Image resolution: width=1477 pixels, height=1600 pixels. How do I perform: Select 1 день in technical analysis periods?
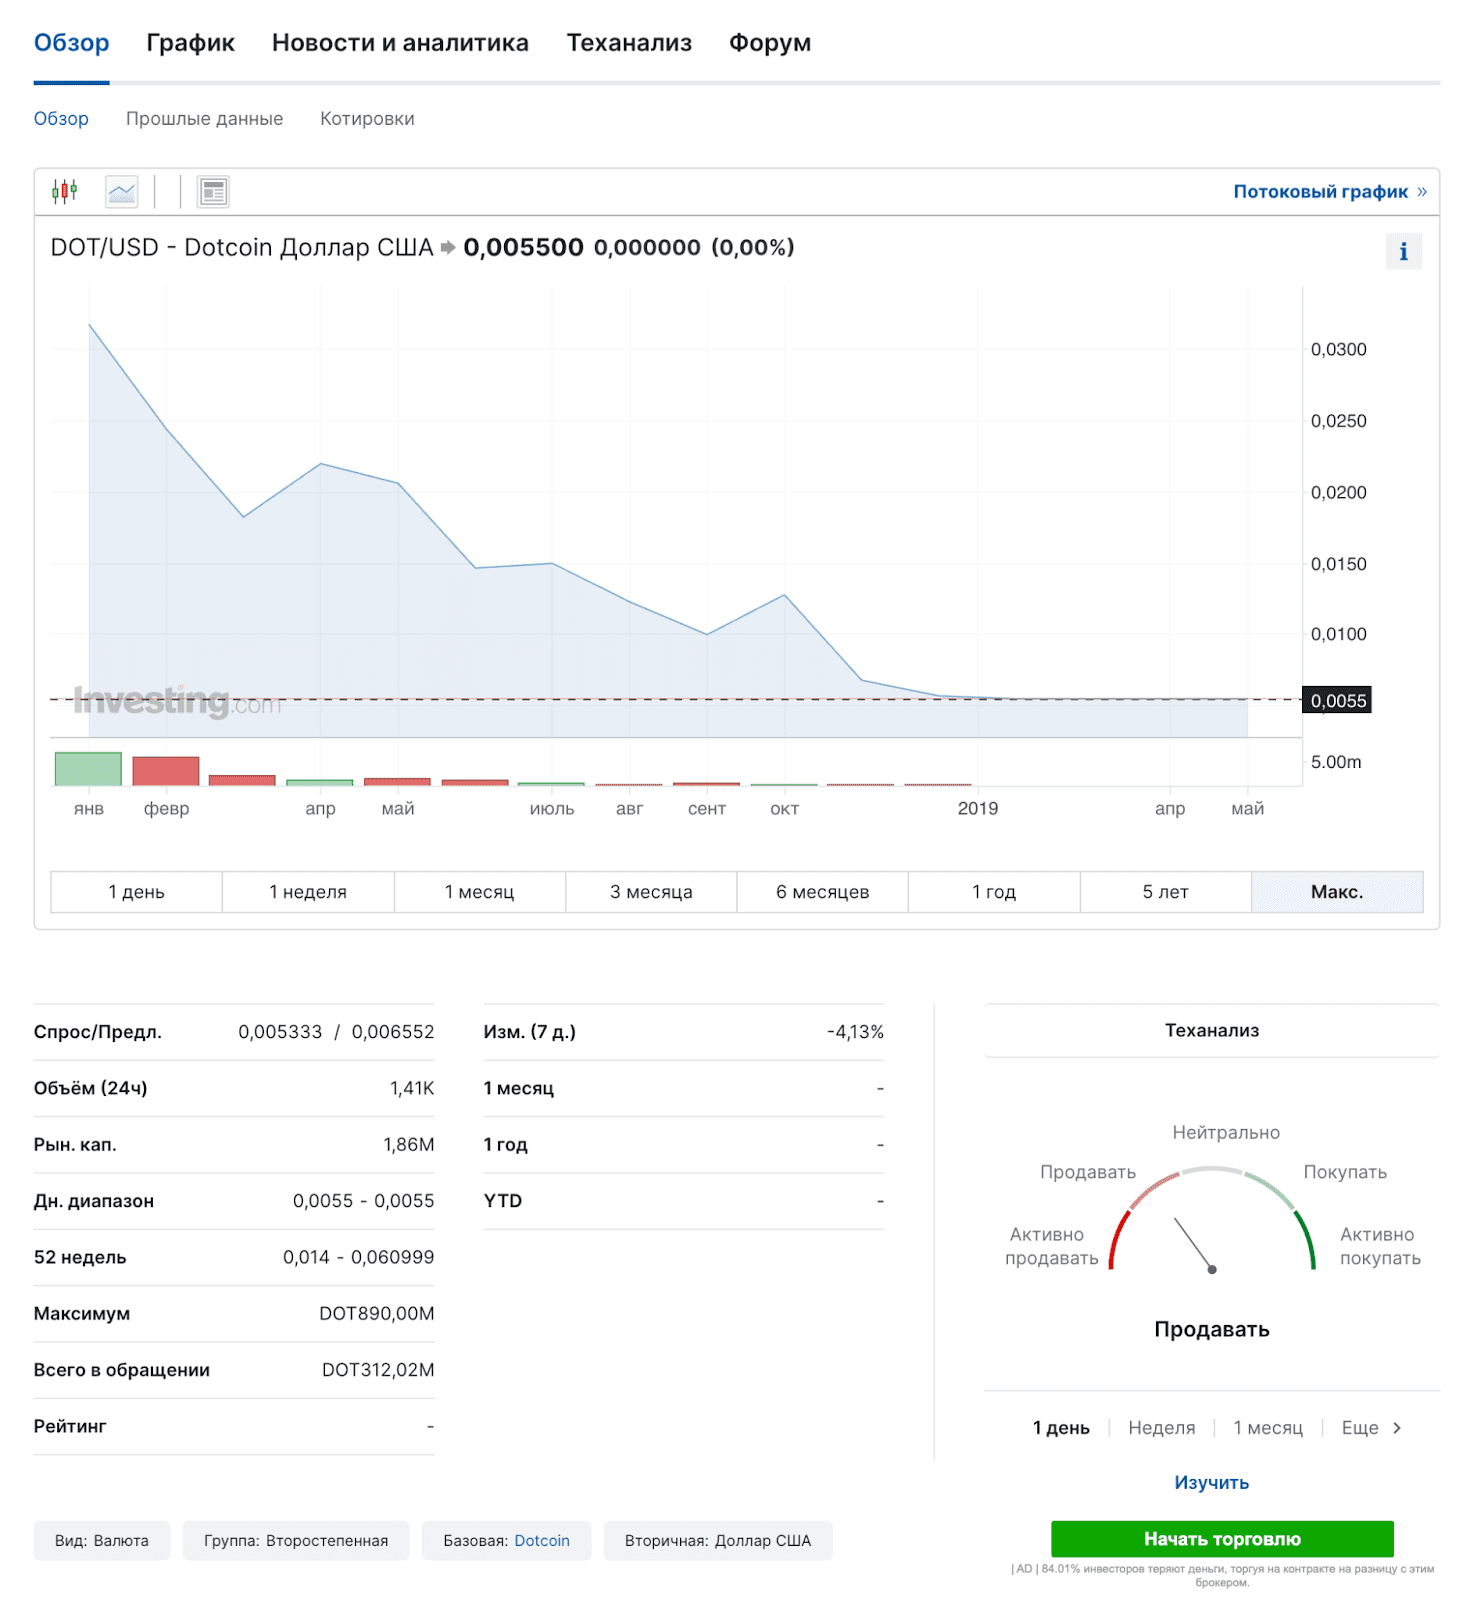click(1061, 1428)
